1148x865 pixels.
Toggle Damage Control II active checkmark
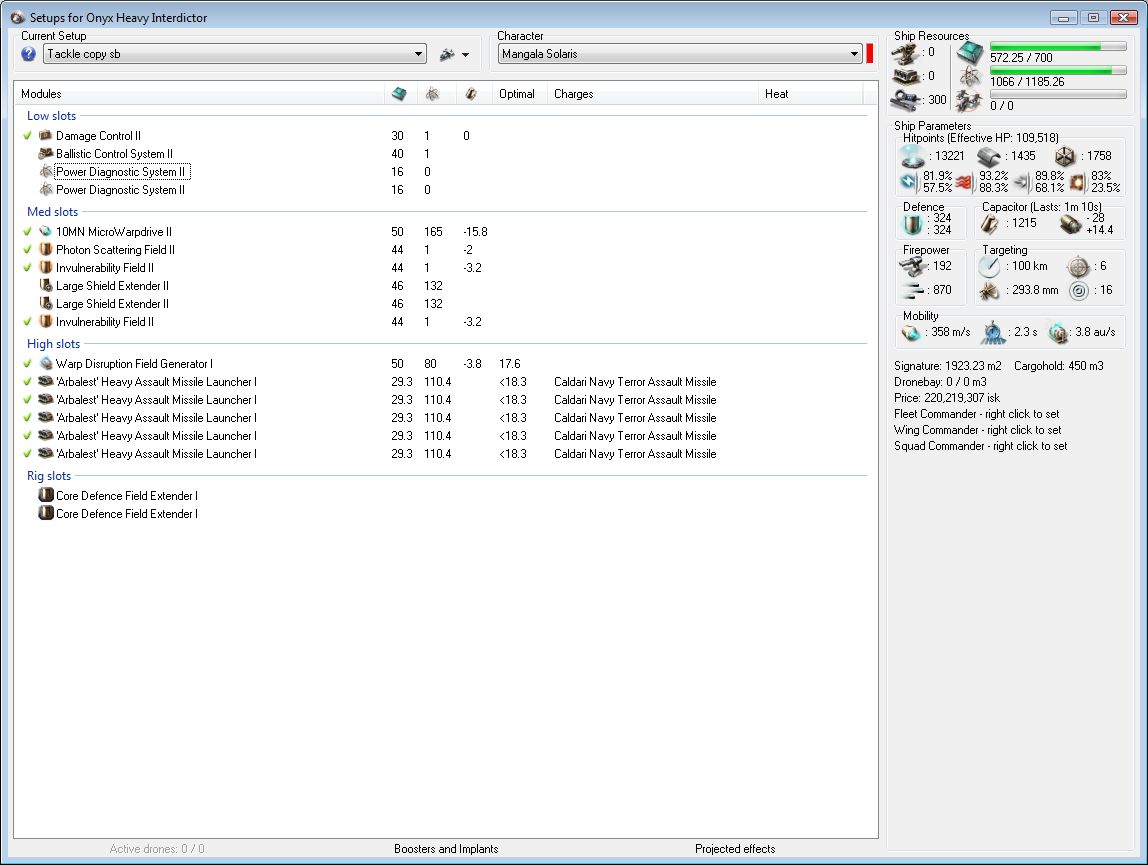coord(28,136)
